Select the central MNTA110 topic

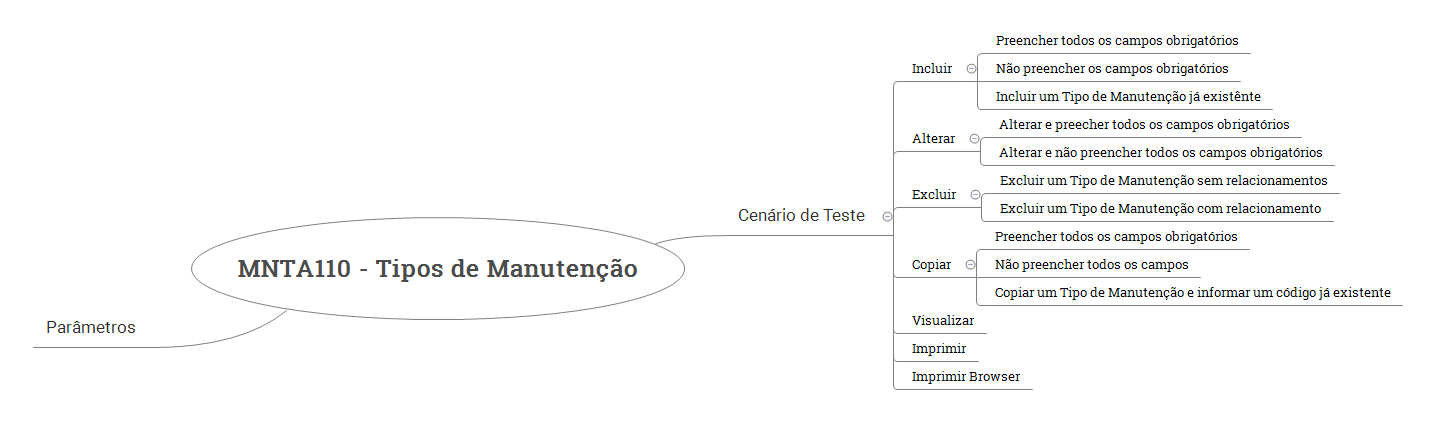coord(437,269)
